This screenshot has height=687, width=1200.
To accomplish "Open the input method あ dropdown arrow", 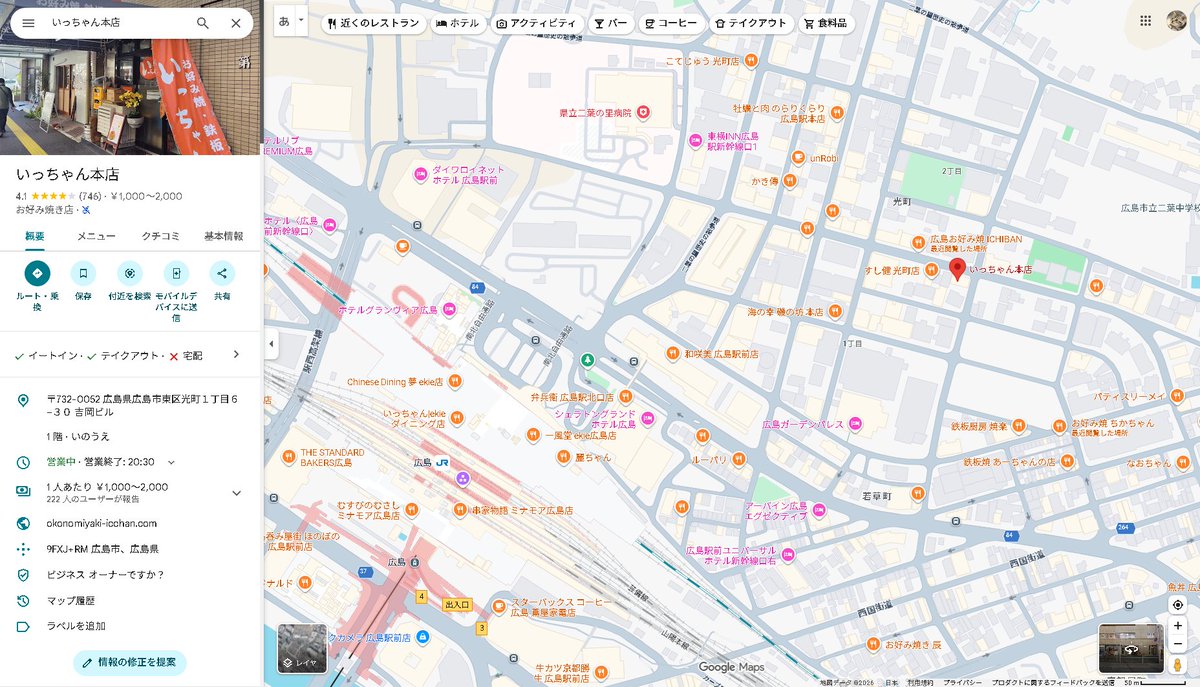I will (301, 20).
